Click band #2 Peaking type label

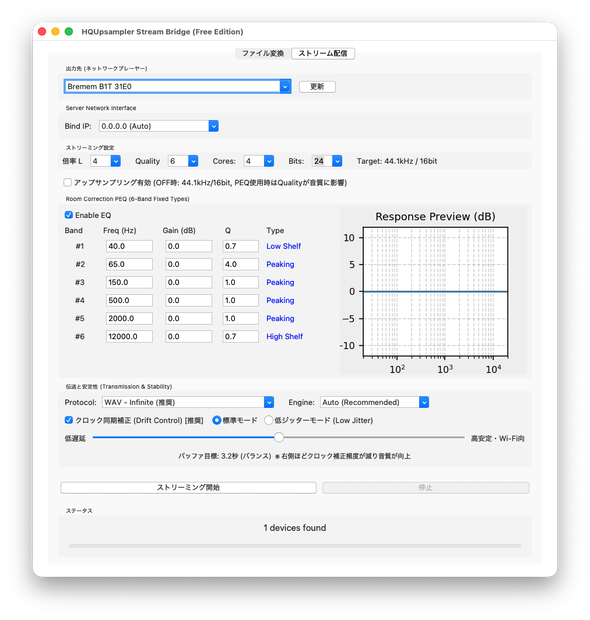point(280,264)
